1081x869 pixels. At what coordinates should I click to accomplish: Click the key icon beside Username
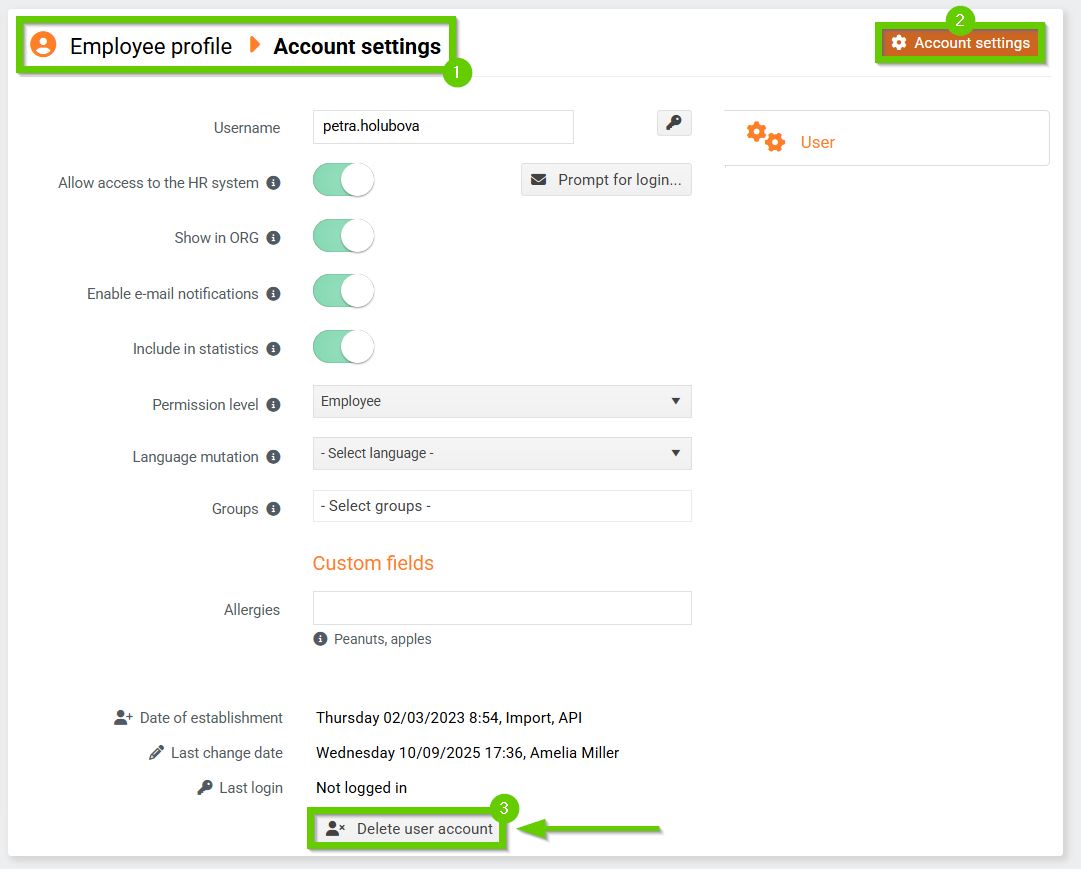tap(674, 123)
